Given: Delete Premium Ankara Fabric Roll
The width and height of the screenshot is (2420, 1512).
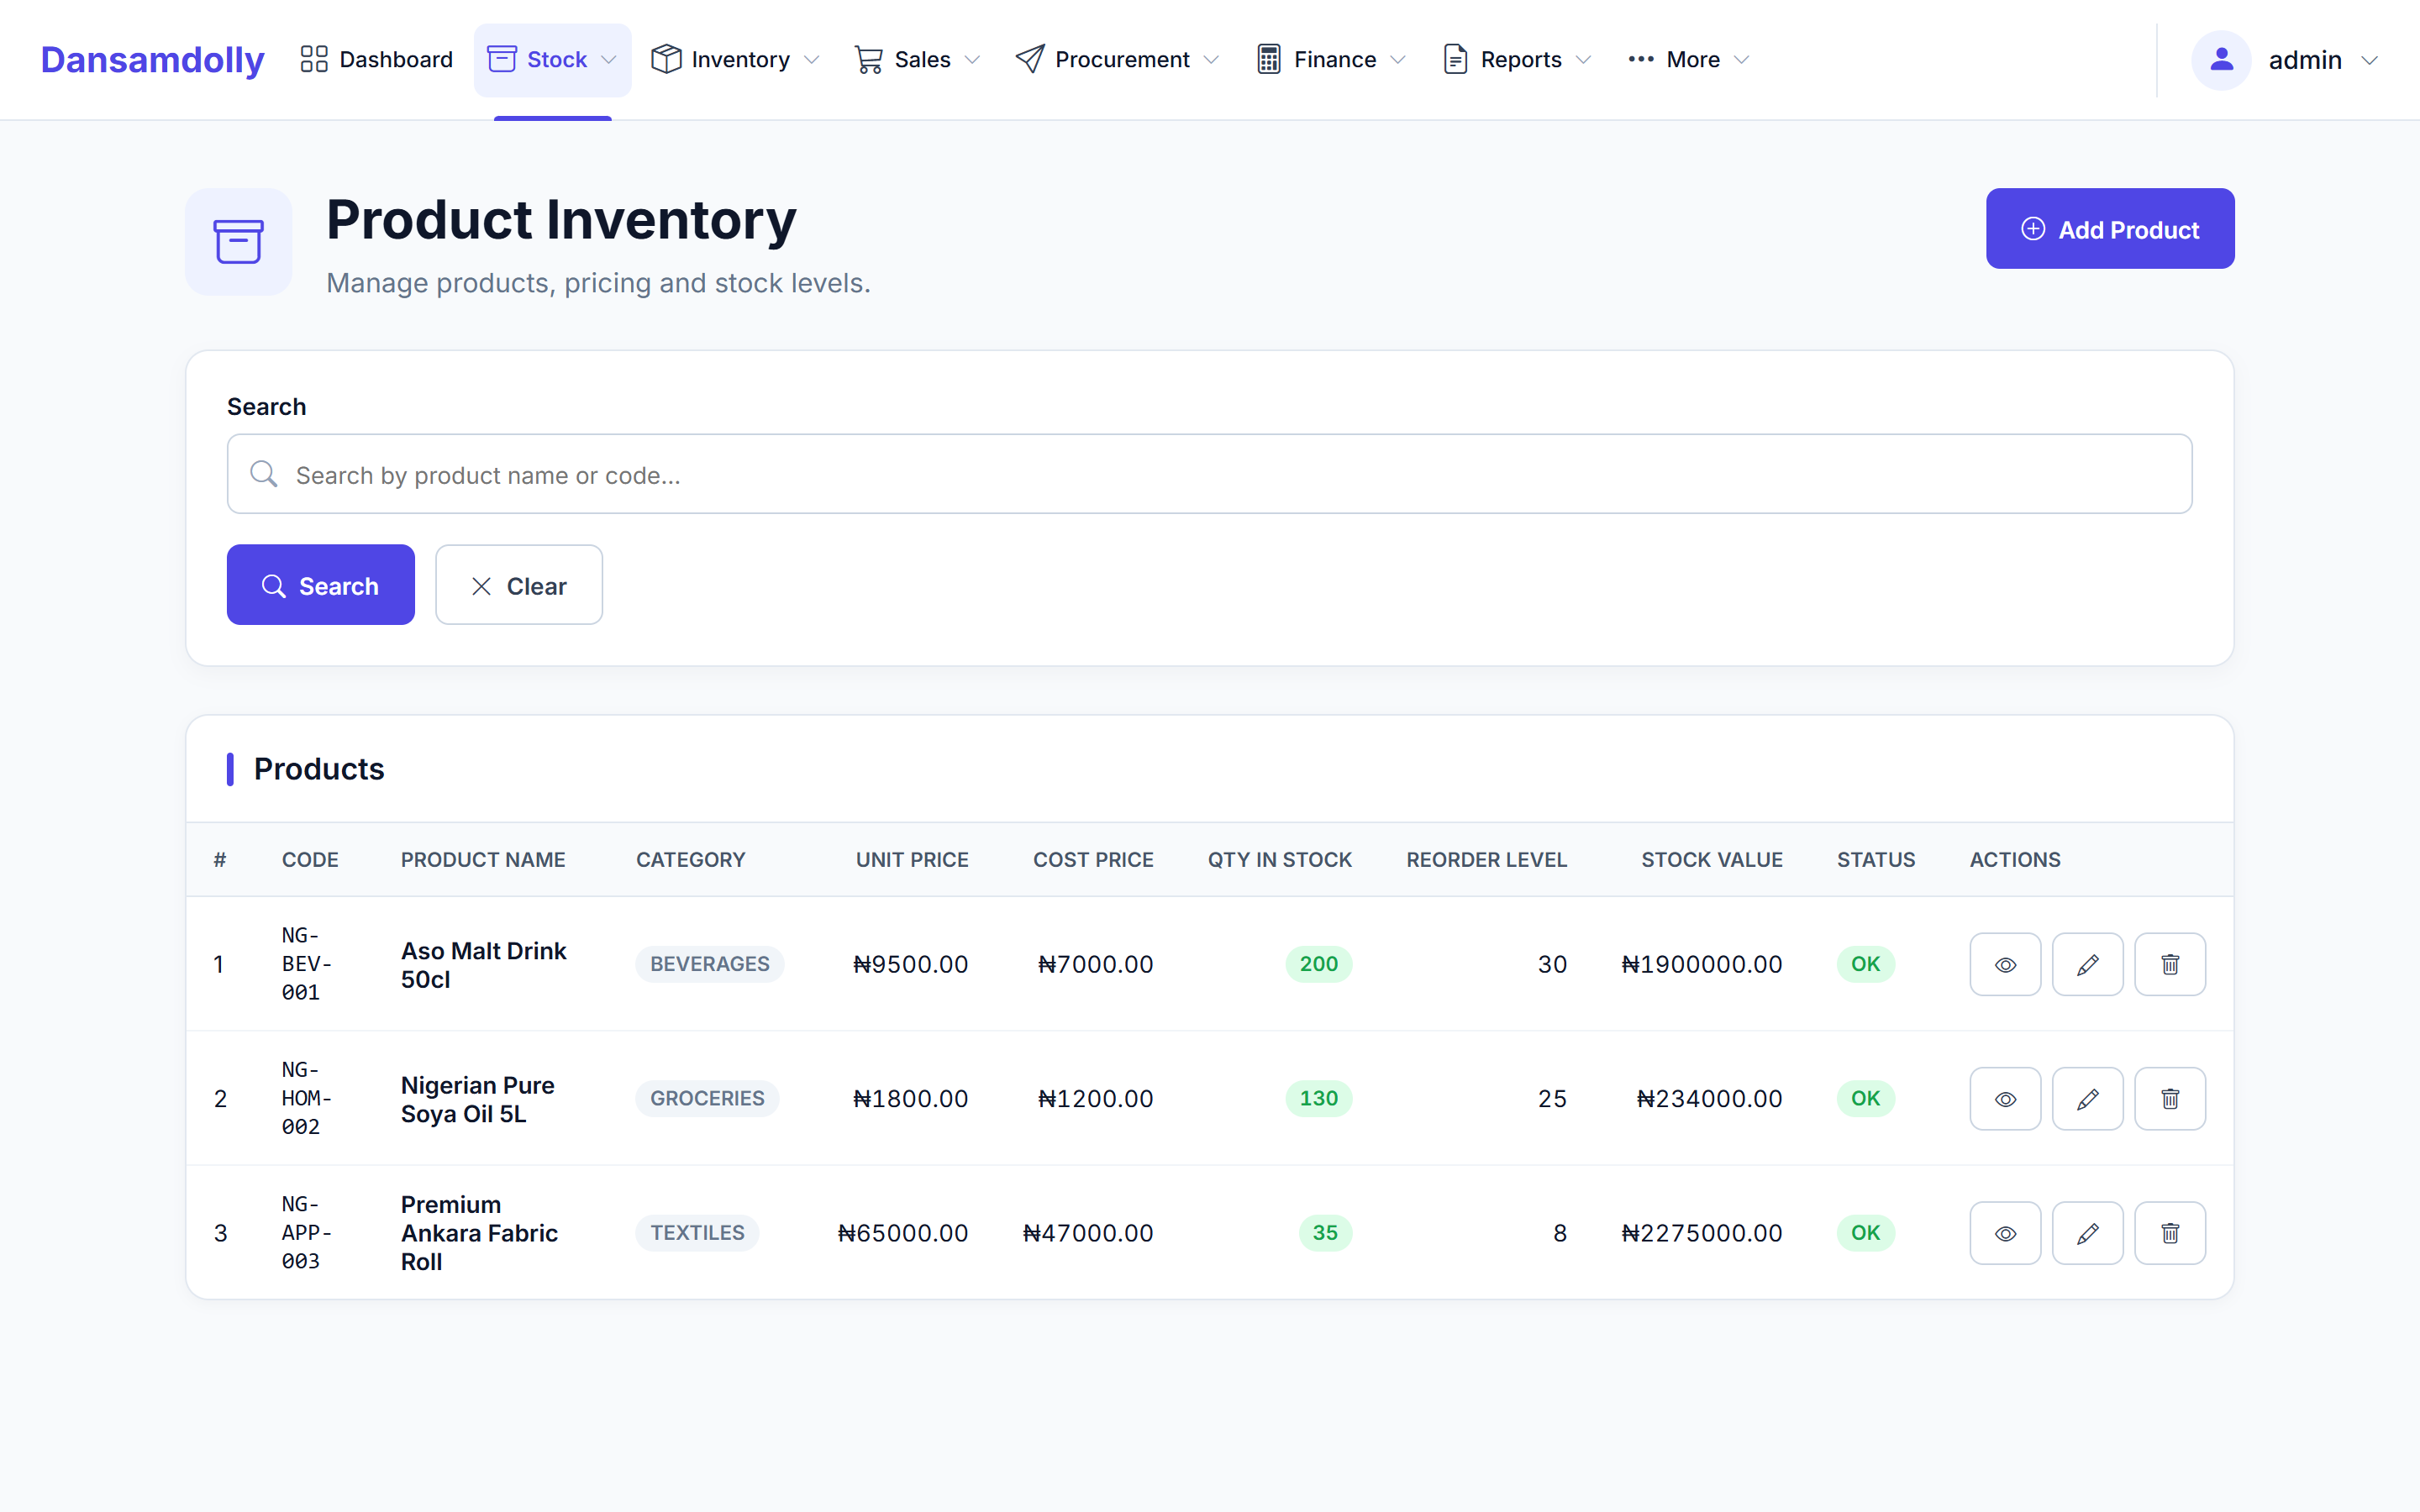Looking at the screenshot, I should [2170, 1233].
